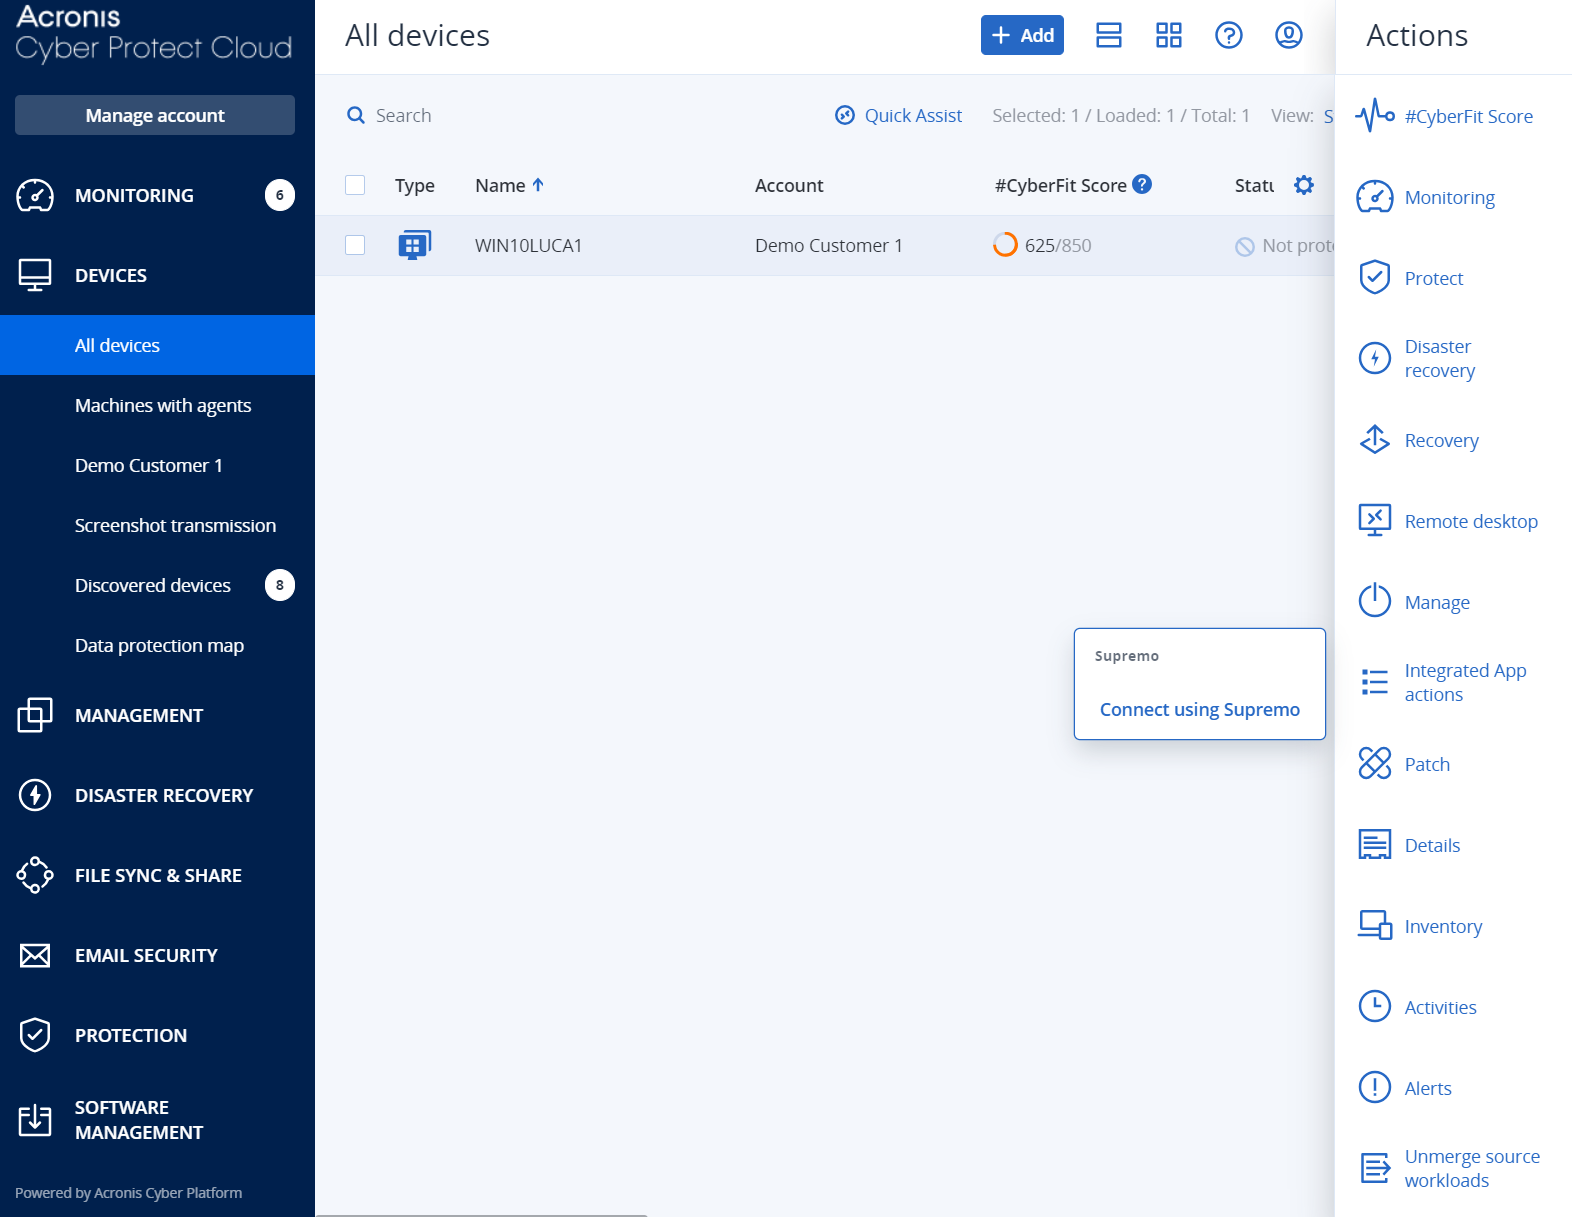This screenshot has height=1217, width=1572.
Task: Switch to list view layout icon
Action: click(x=1109, y=35)
